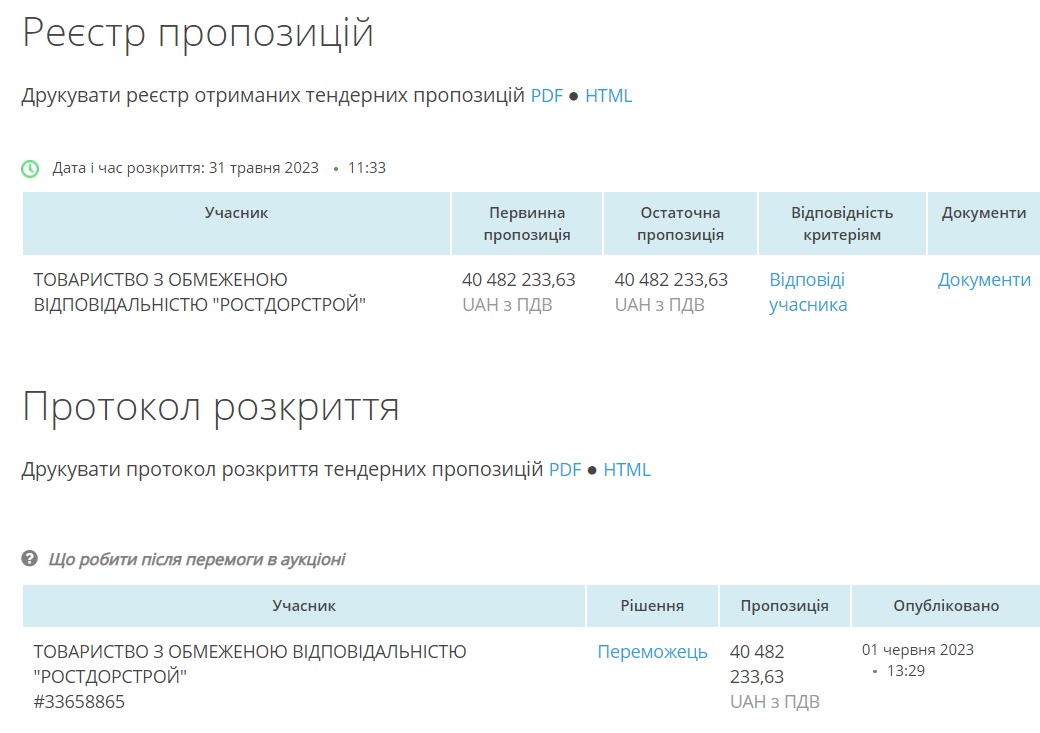
Task: Click the 'Реєстр пропозицій' heading
Action: pos(198,33)
